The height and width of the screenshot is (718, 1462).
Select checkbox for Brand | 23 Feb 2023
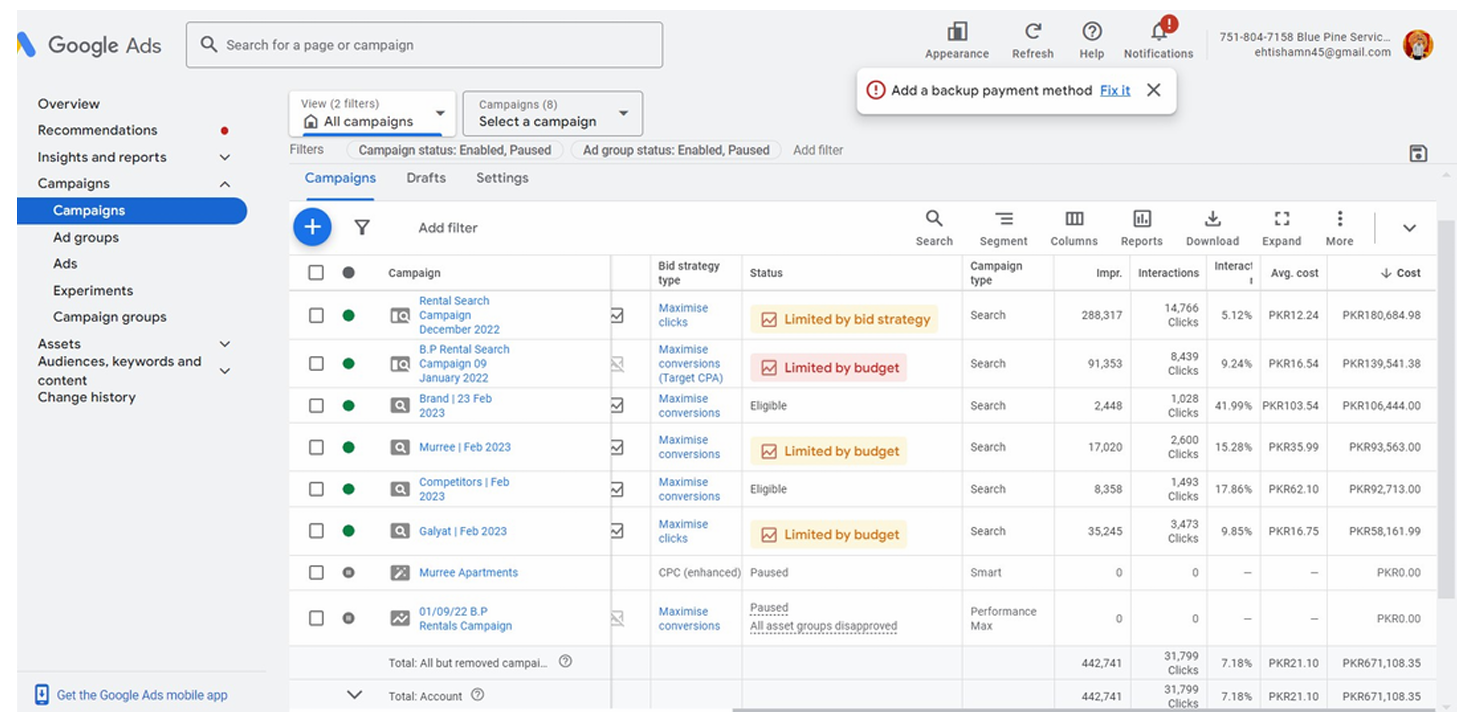point(316,406)
